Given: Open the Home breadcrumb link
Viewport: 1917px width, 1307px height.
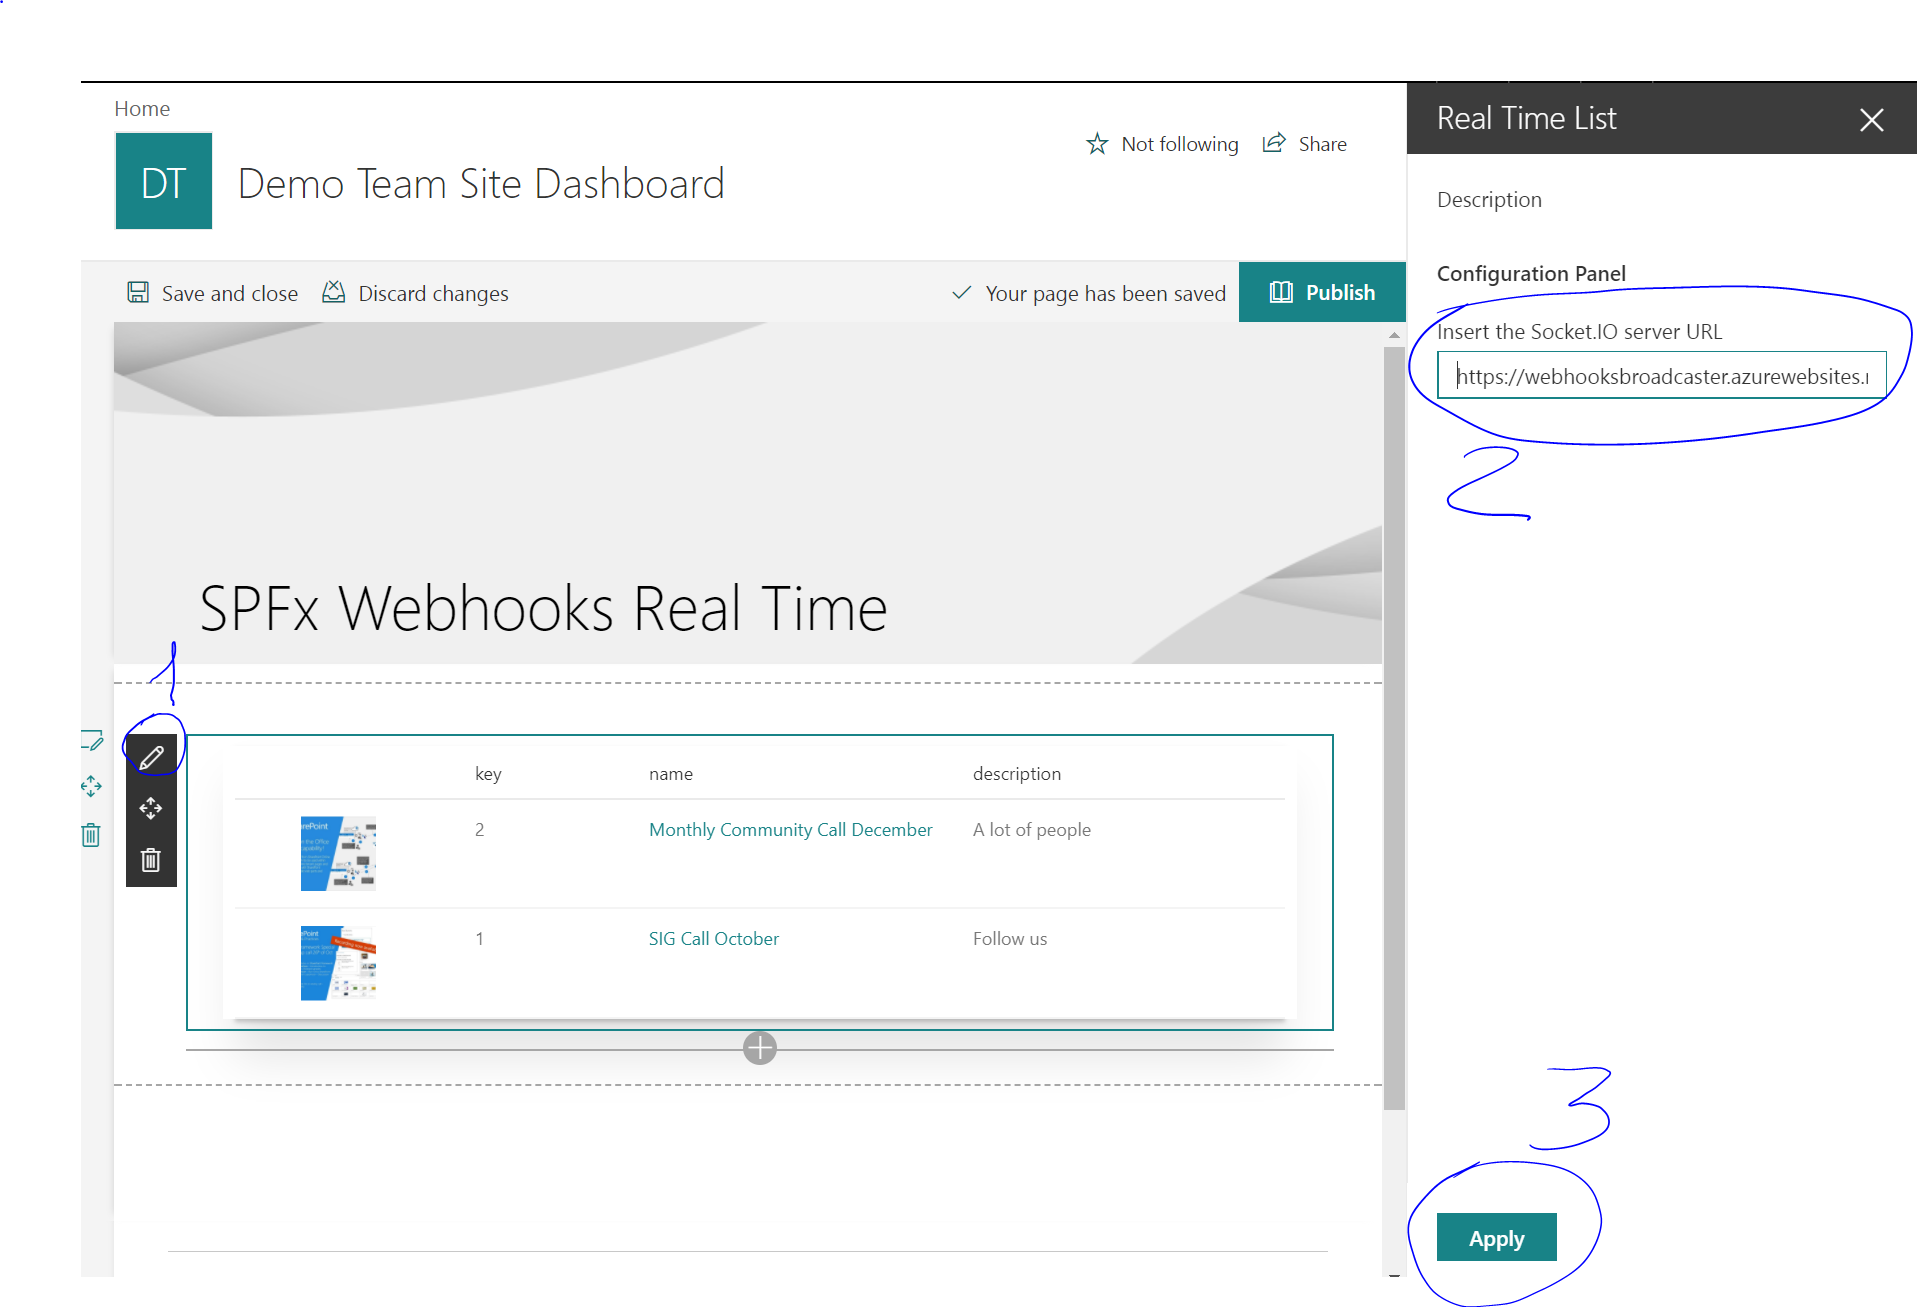Looking at the screenshot, I should (x=142, y=109).
